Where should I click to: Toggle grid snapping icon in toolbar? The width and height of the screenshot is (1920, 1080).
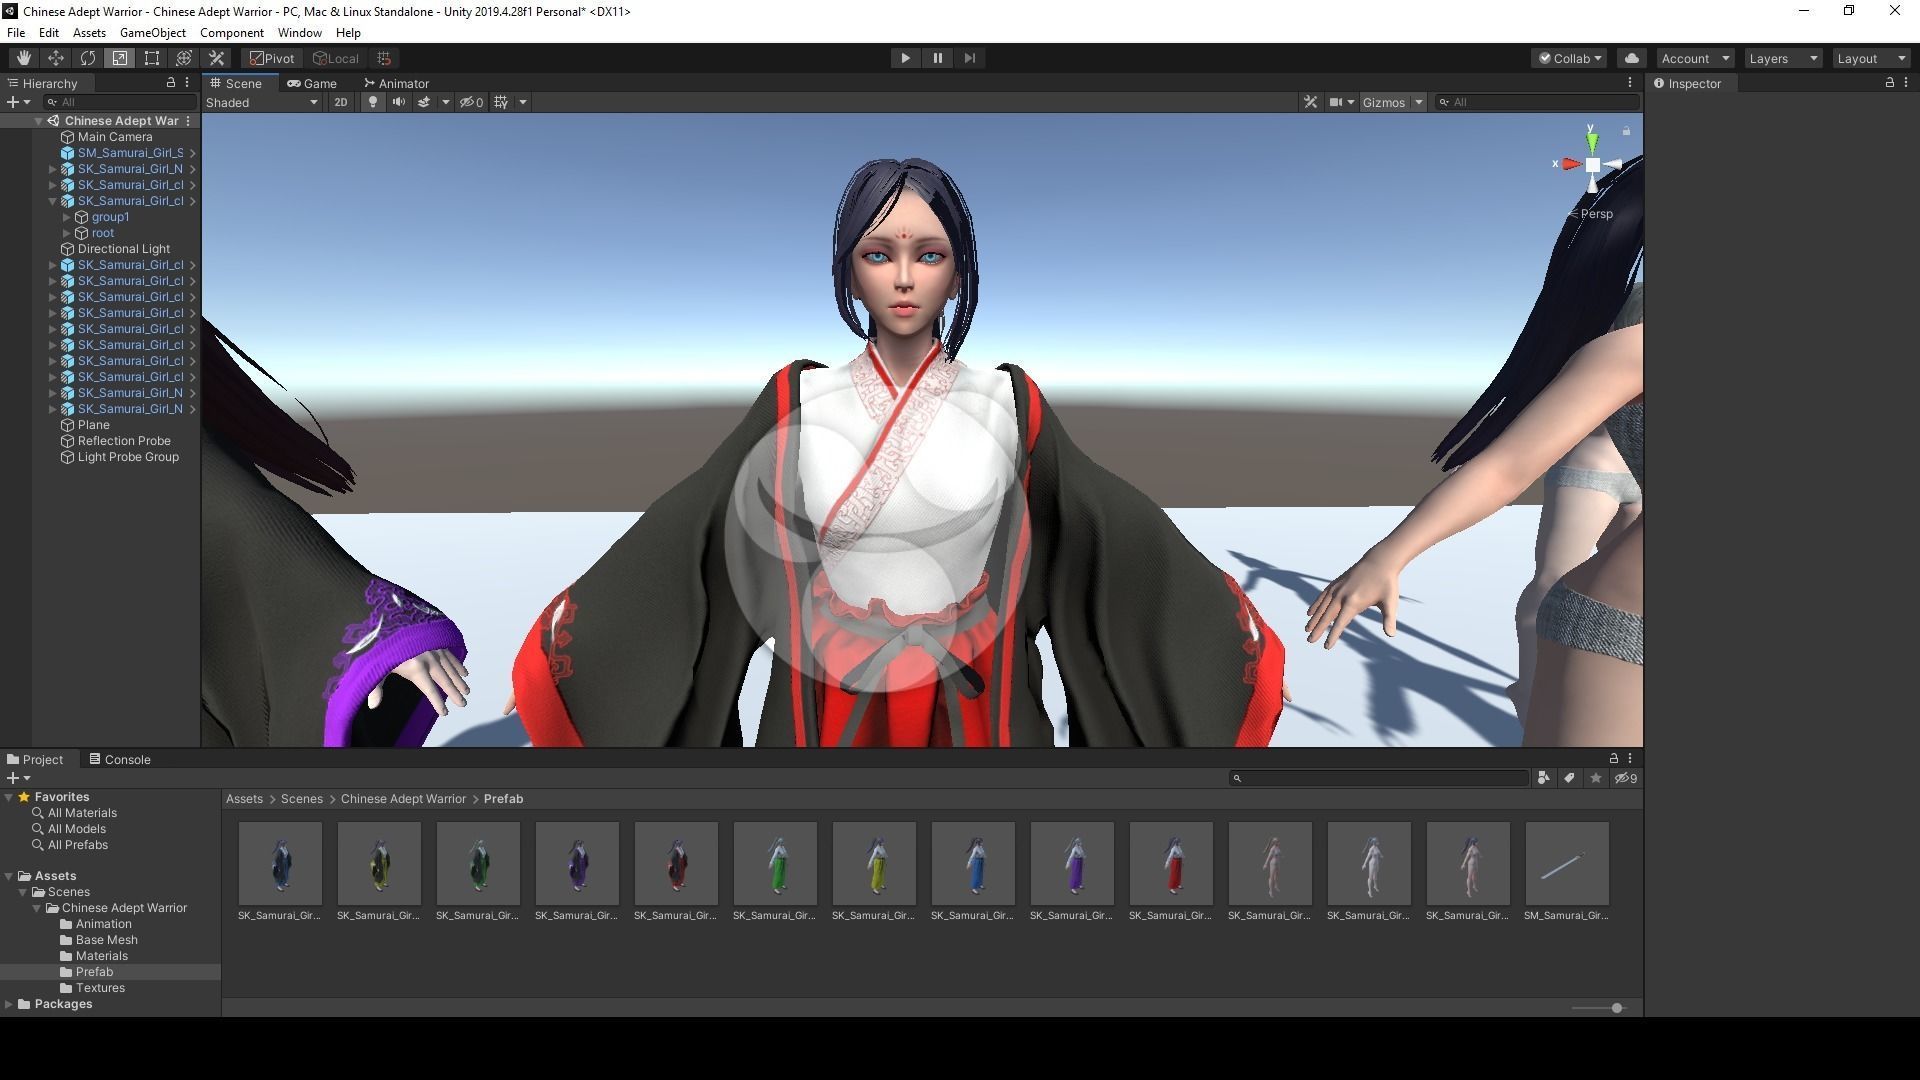point(384,58)
